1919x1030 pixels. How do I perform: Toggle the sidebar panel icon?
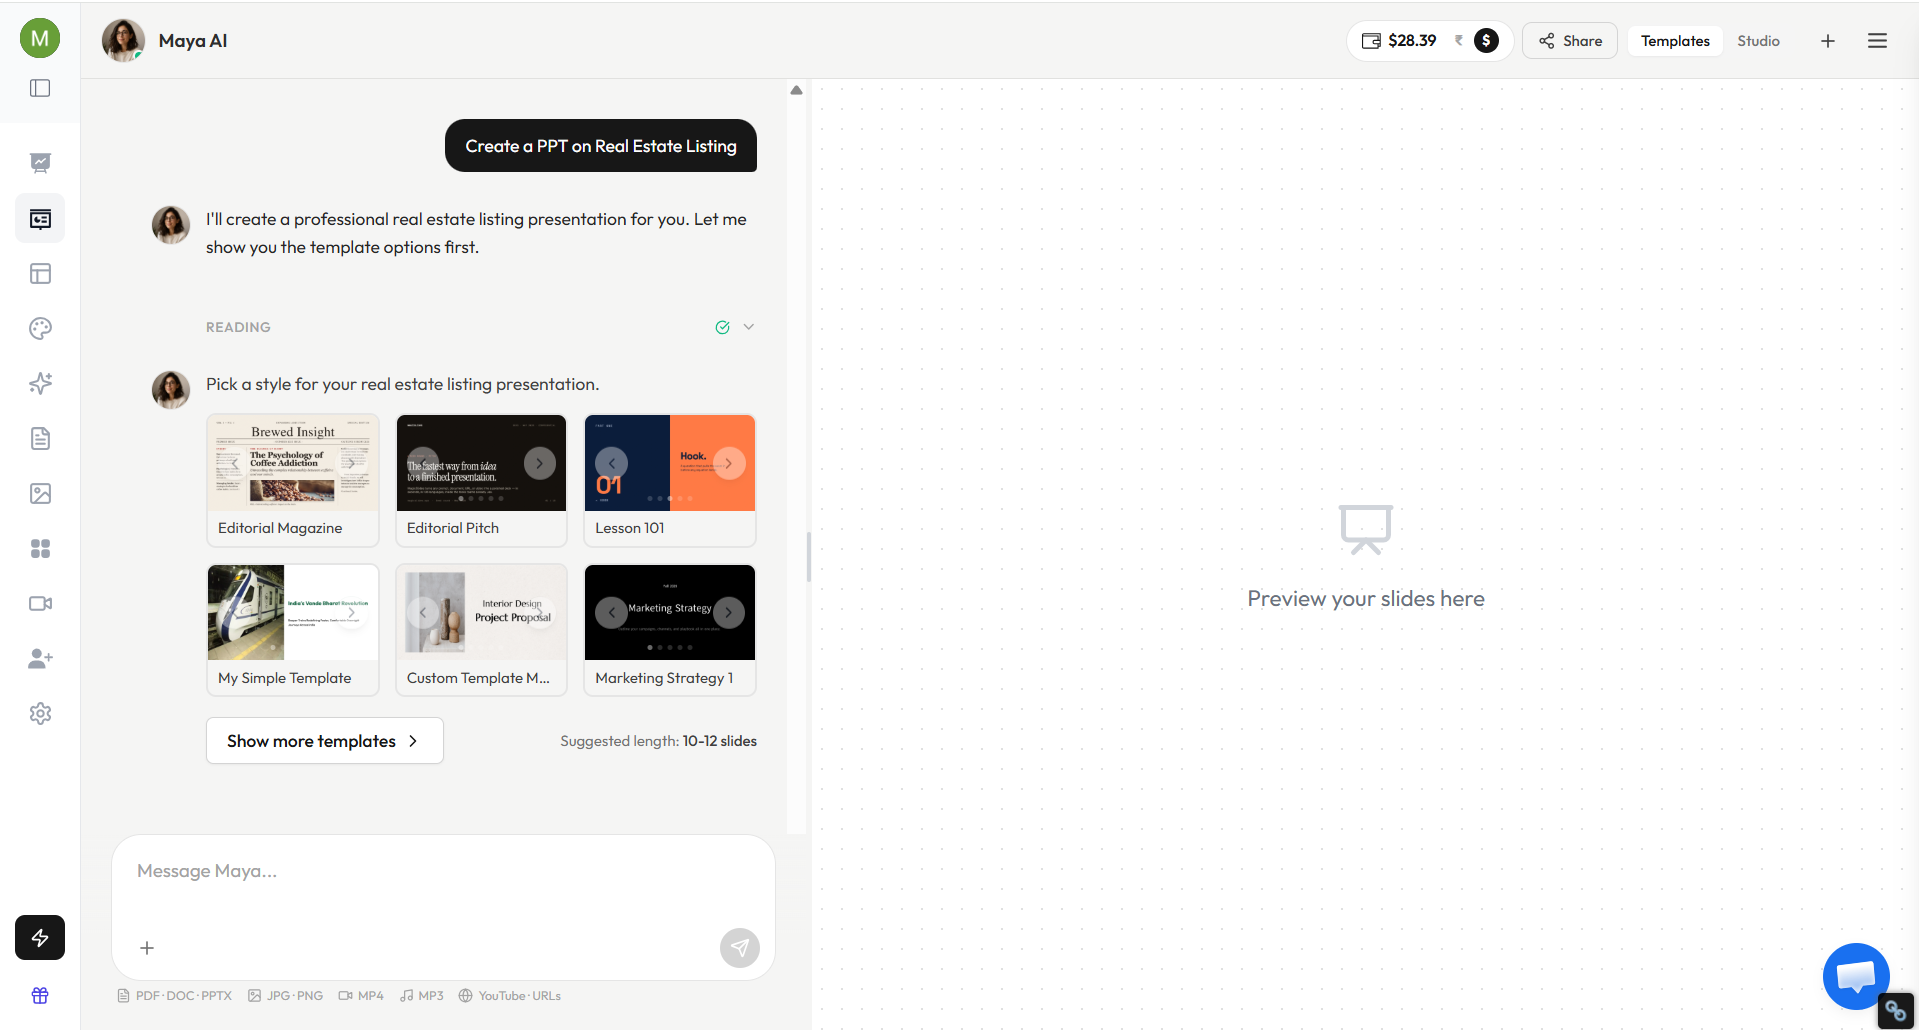40,88
